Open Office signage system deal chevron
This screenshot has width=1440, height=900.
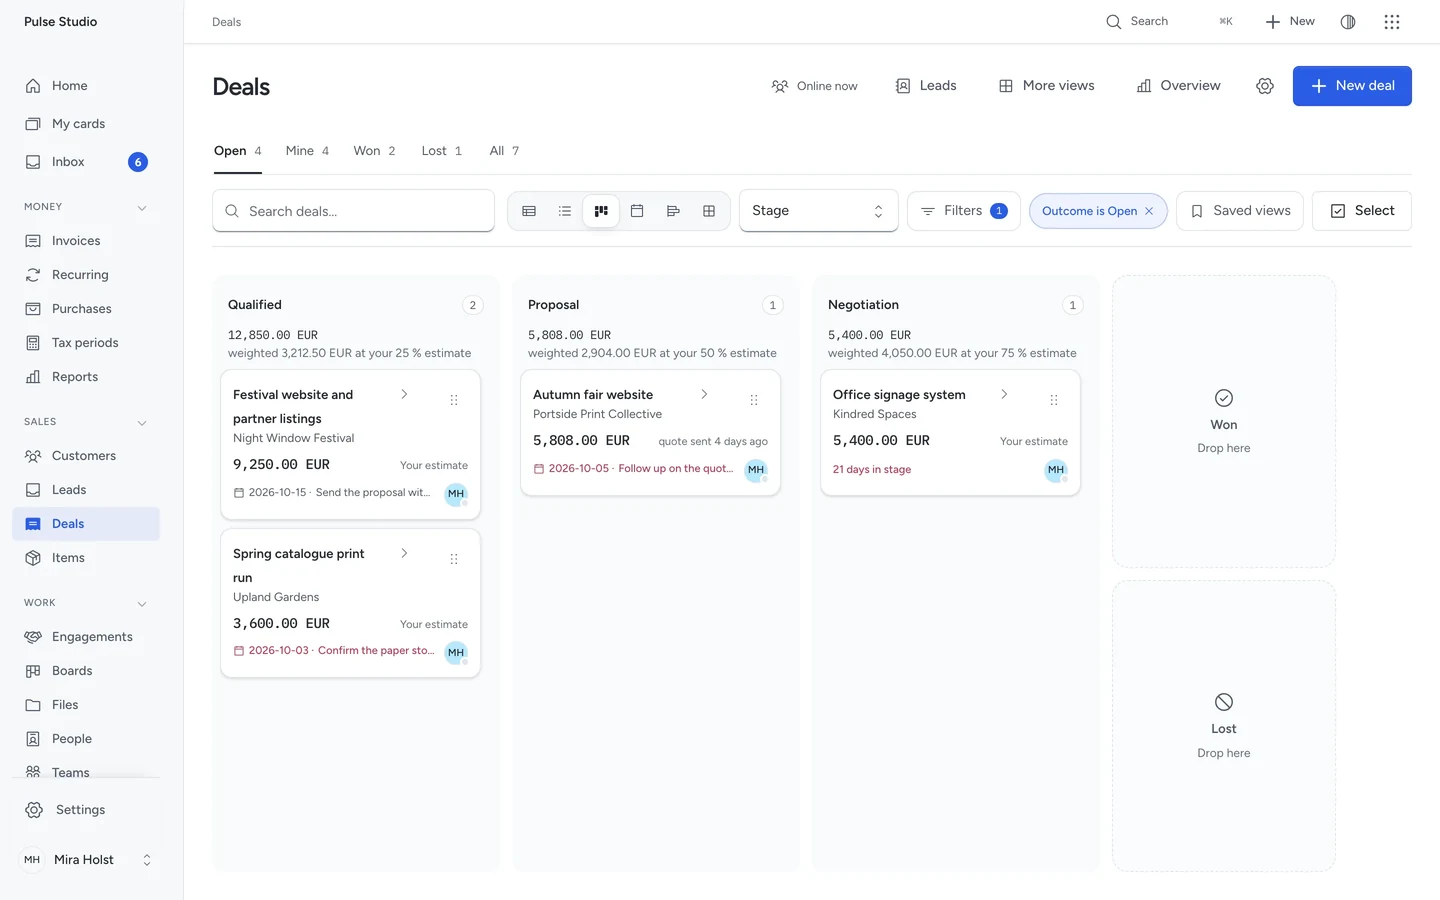point(1004,394)
